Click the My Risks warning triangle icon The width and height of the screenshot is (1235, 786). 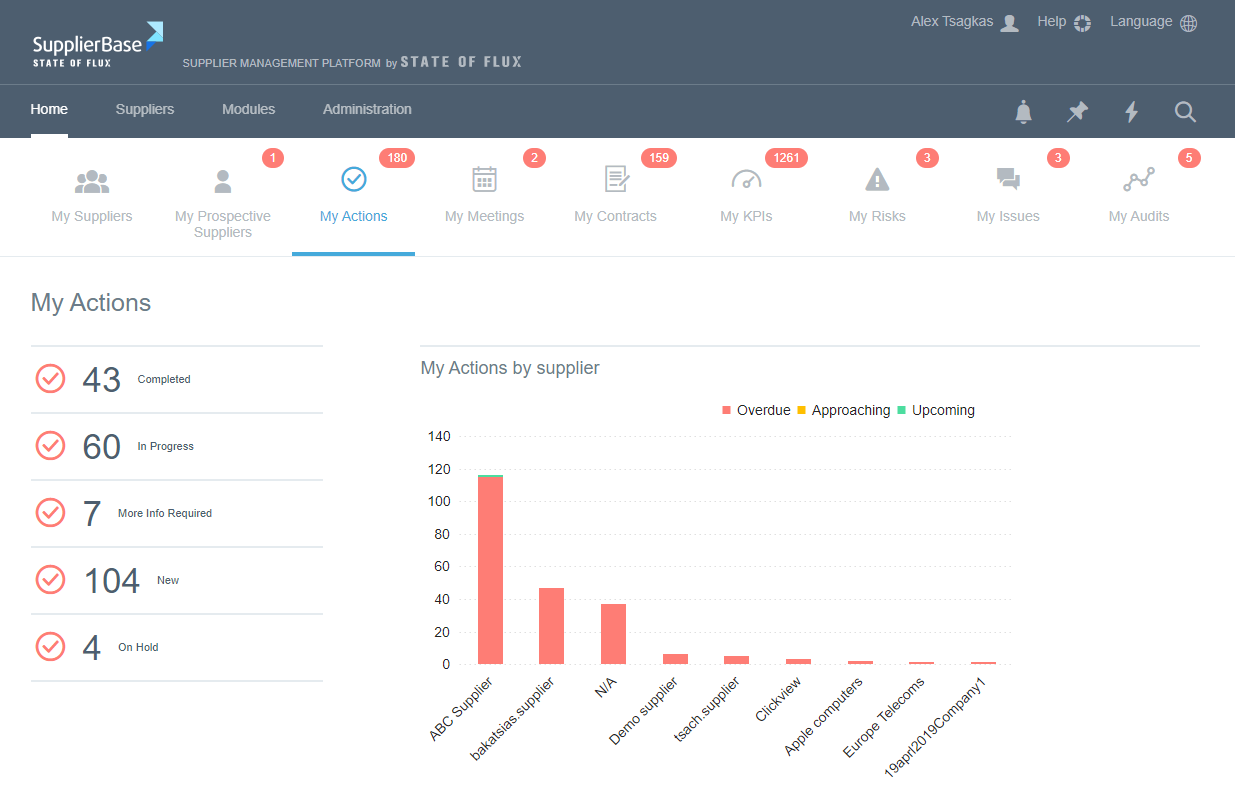877,180
